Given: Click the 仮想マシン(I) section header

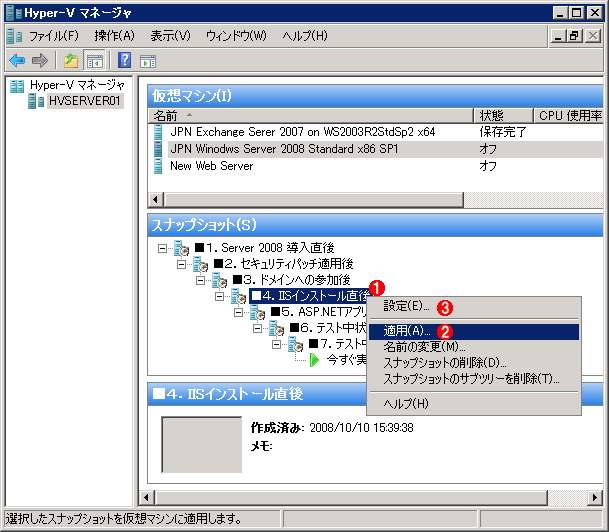Looking at the screenshot, I should (x=376, y=96).
